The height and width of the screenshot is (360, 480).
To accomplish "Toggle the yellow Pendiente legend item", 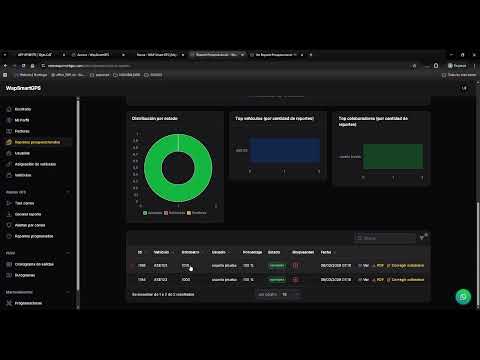I will click(x=197, y=213).
